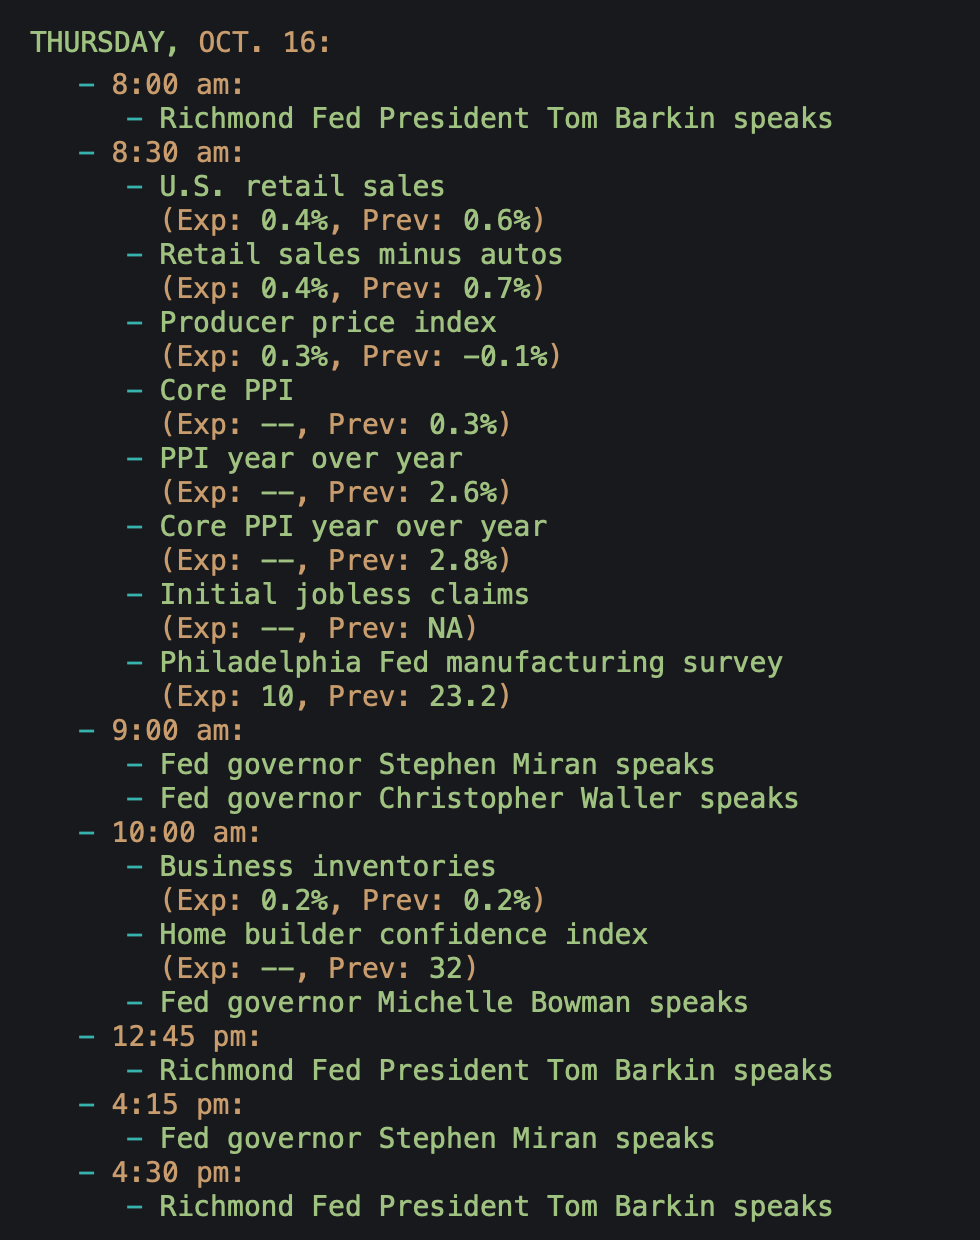Click the Exp: 10, Prev: 23.2 text
Viewport: 980px width, 1240px height.
(x=336, y=697)
